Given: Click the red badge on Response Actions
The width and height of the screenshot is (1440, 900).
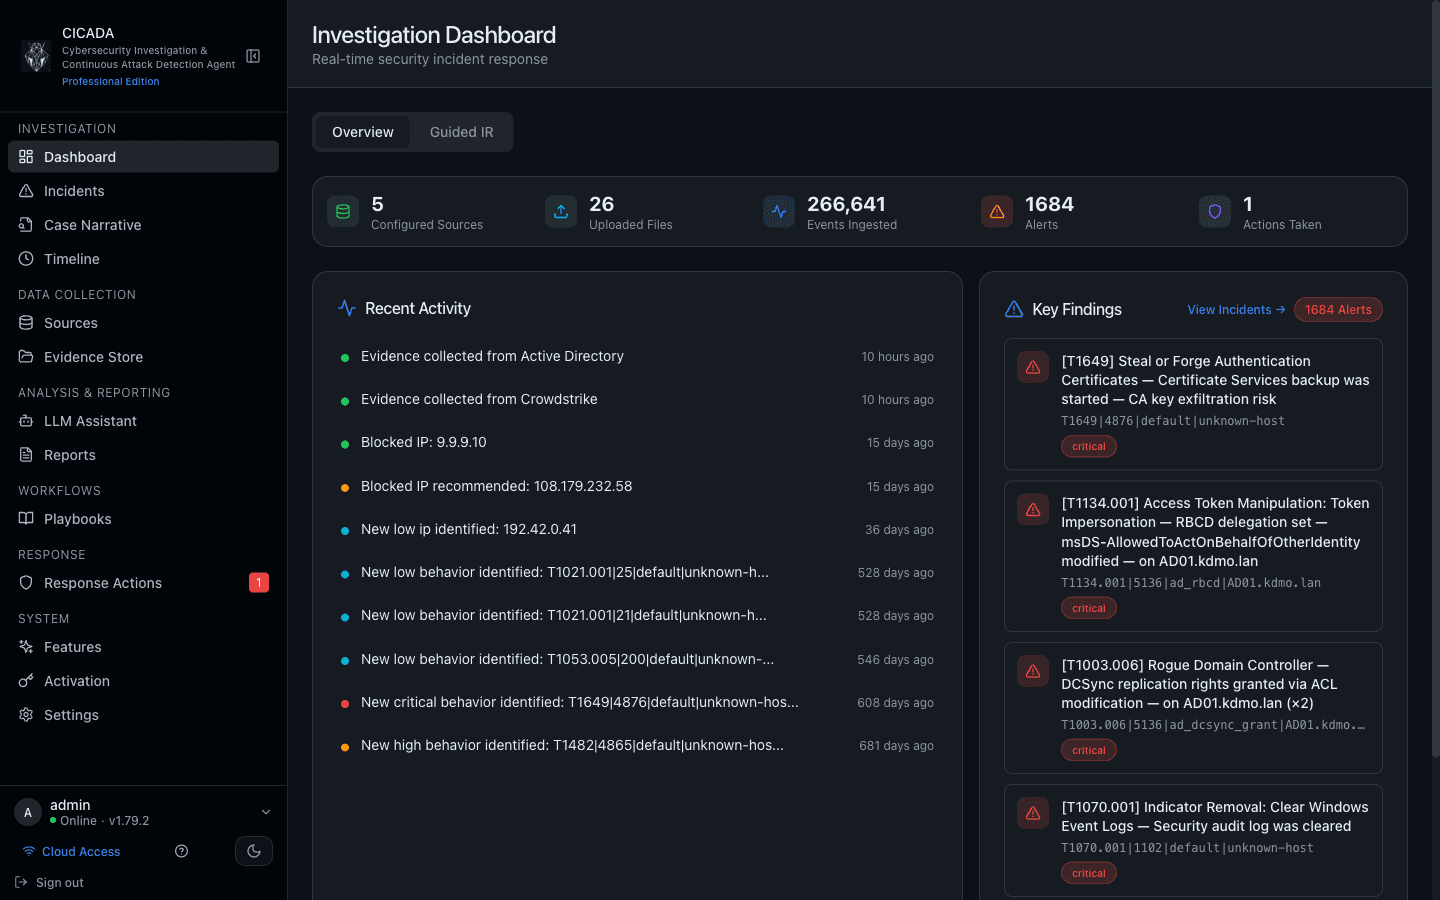Looking at the screenshot, I should coord(259,583).
